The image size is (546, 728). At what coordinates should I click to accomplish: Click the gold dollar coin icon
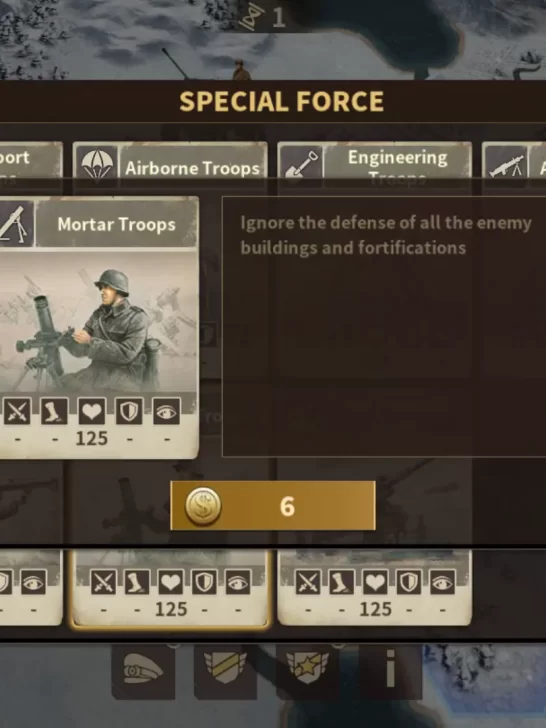pyautogui.click(x=203, y=506)
